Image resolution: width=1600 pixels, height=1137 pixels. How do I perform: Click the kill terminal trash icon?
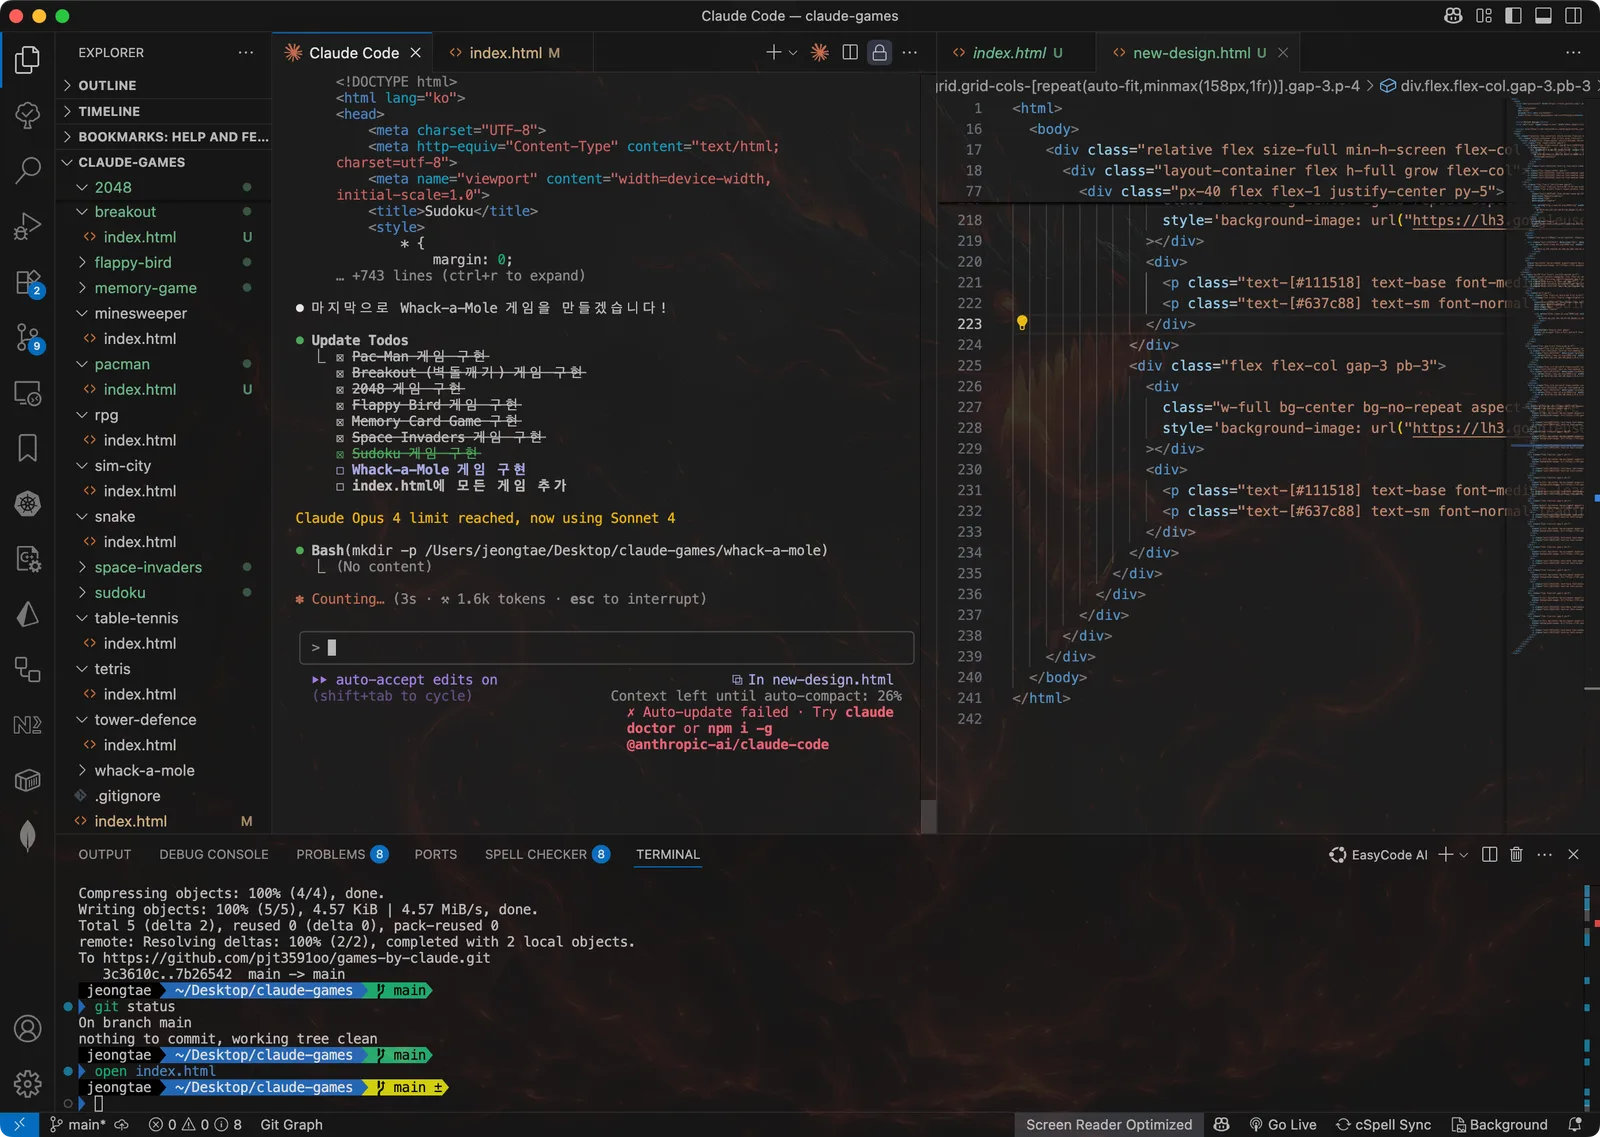click(x=1517, y=854)
